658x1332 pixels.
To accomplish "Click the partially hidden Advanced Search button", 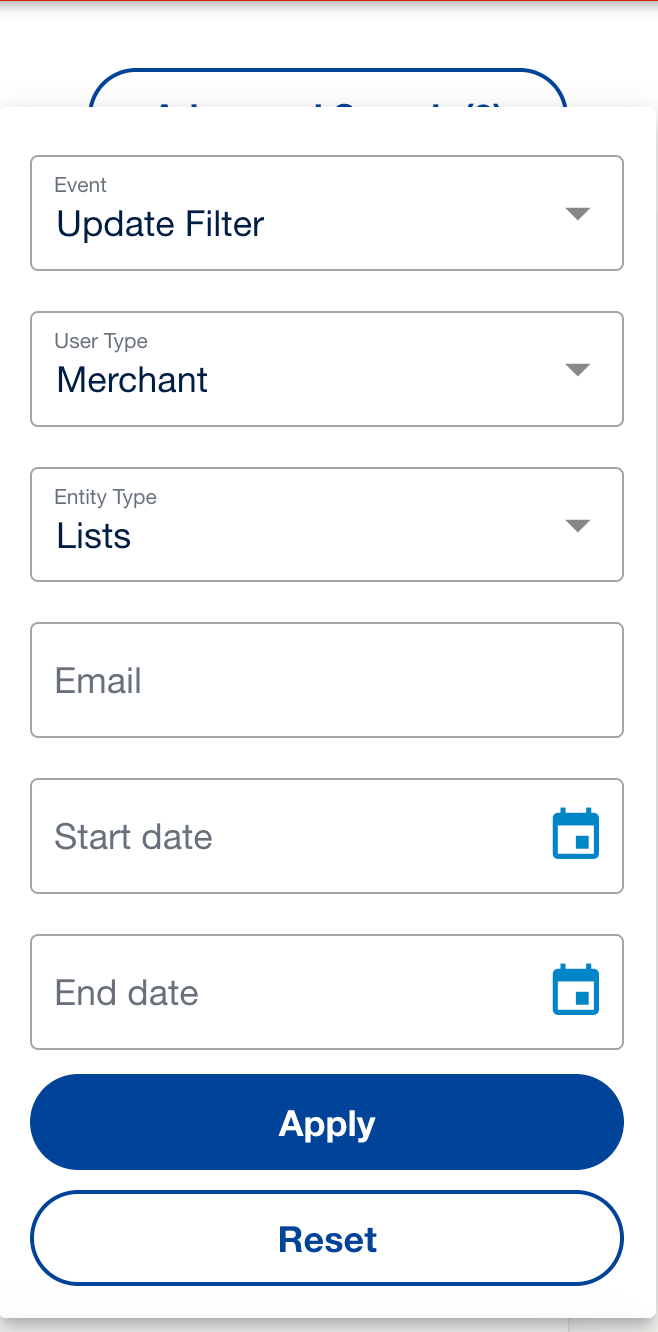I will coord(328,90).
